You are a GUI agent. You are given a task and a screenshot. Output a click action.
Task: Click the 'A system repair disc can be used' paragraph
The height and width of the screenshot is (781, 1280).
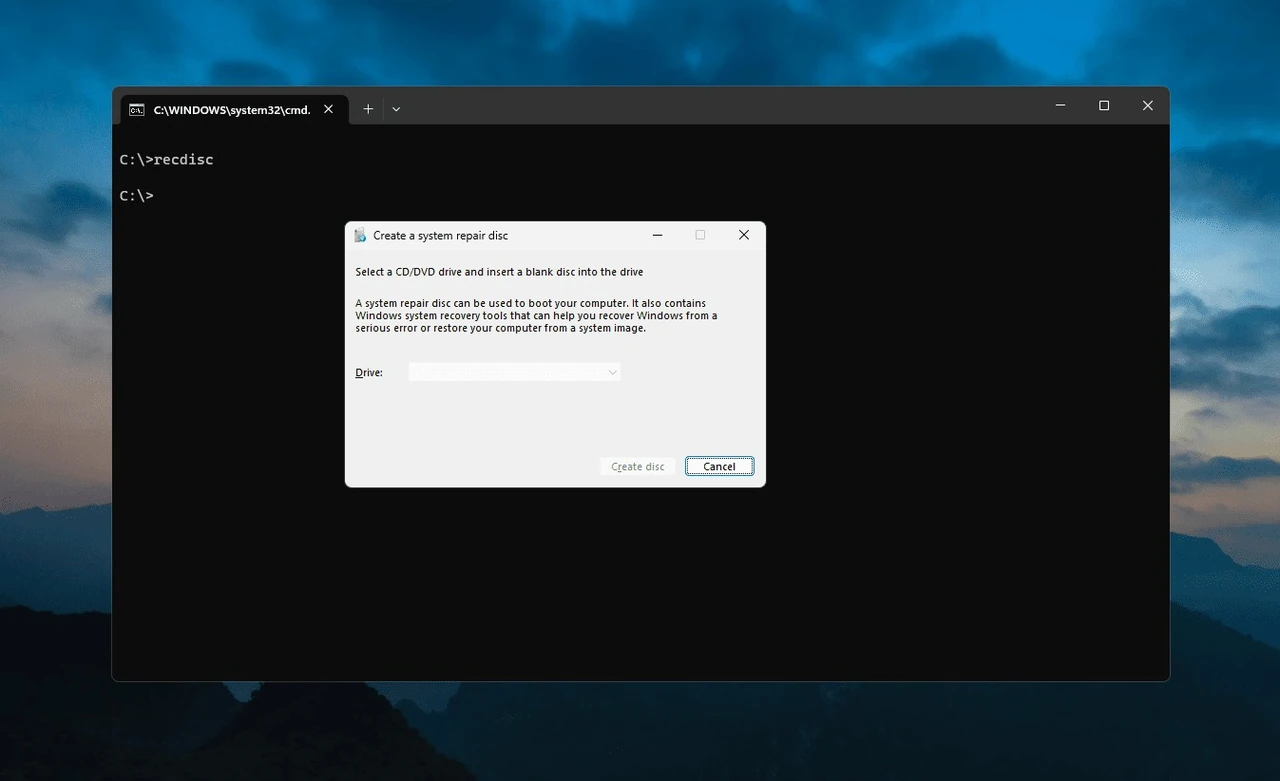point(537,315)
